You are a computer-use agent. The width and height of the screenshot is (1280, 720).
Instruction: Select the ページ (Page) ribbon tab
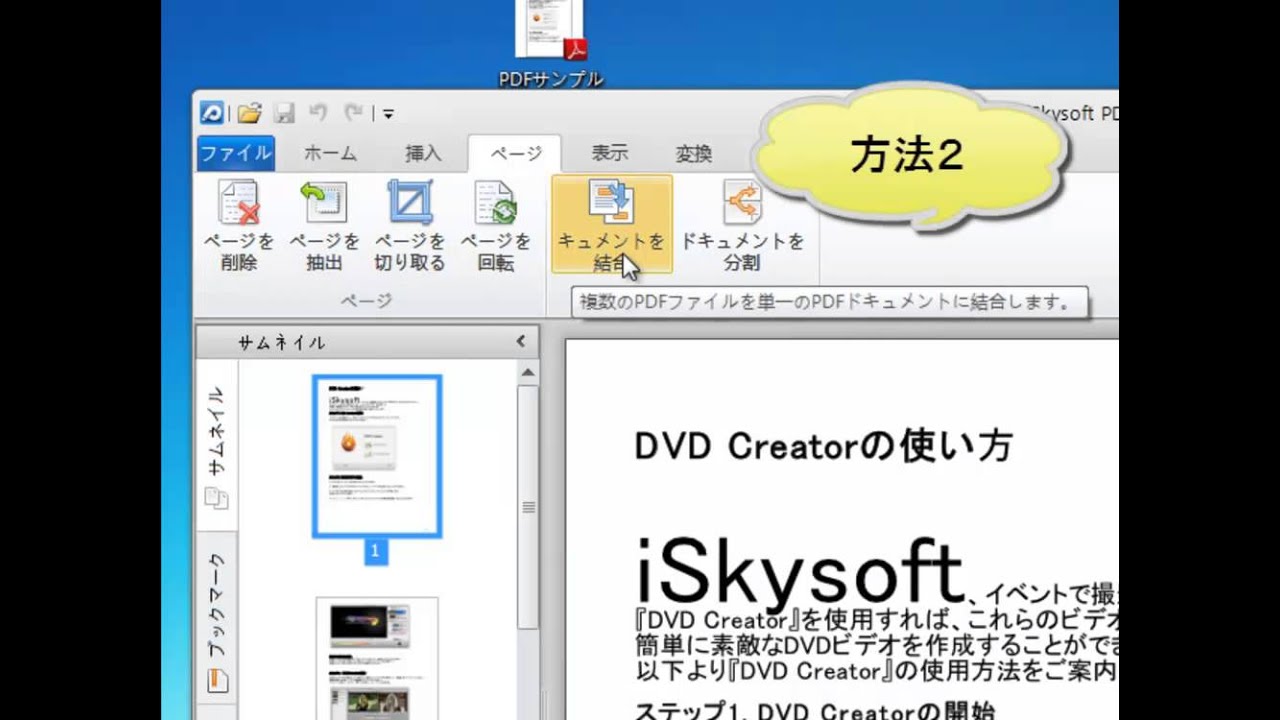click(x=515, y=153)
